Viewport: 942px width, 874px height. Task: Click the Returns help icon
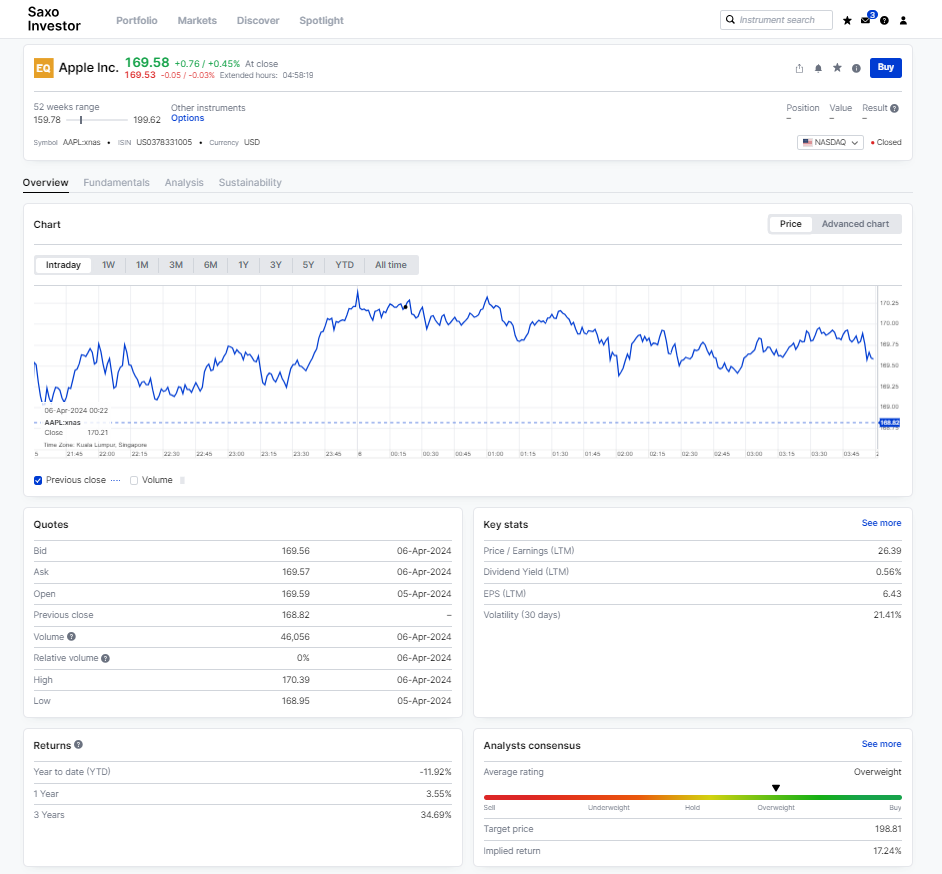pos(78,745)
